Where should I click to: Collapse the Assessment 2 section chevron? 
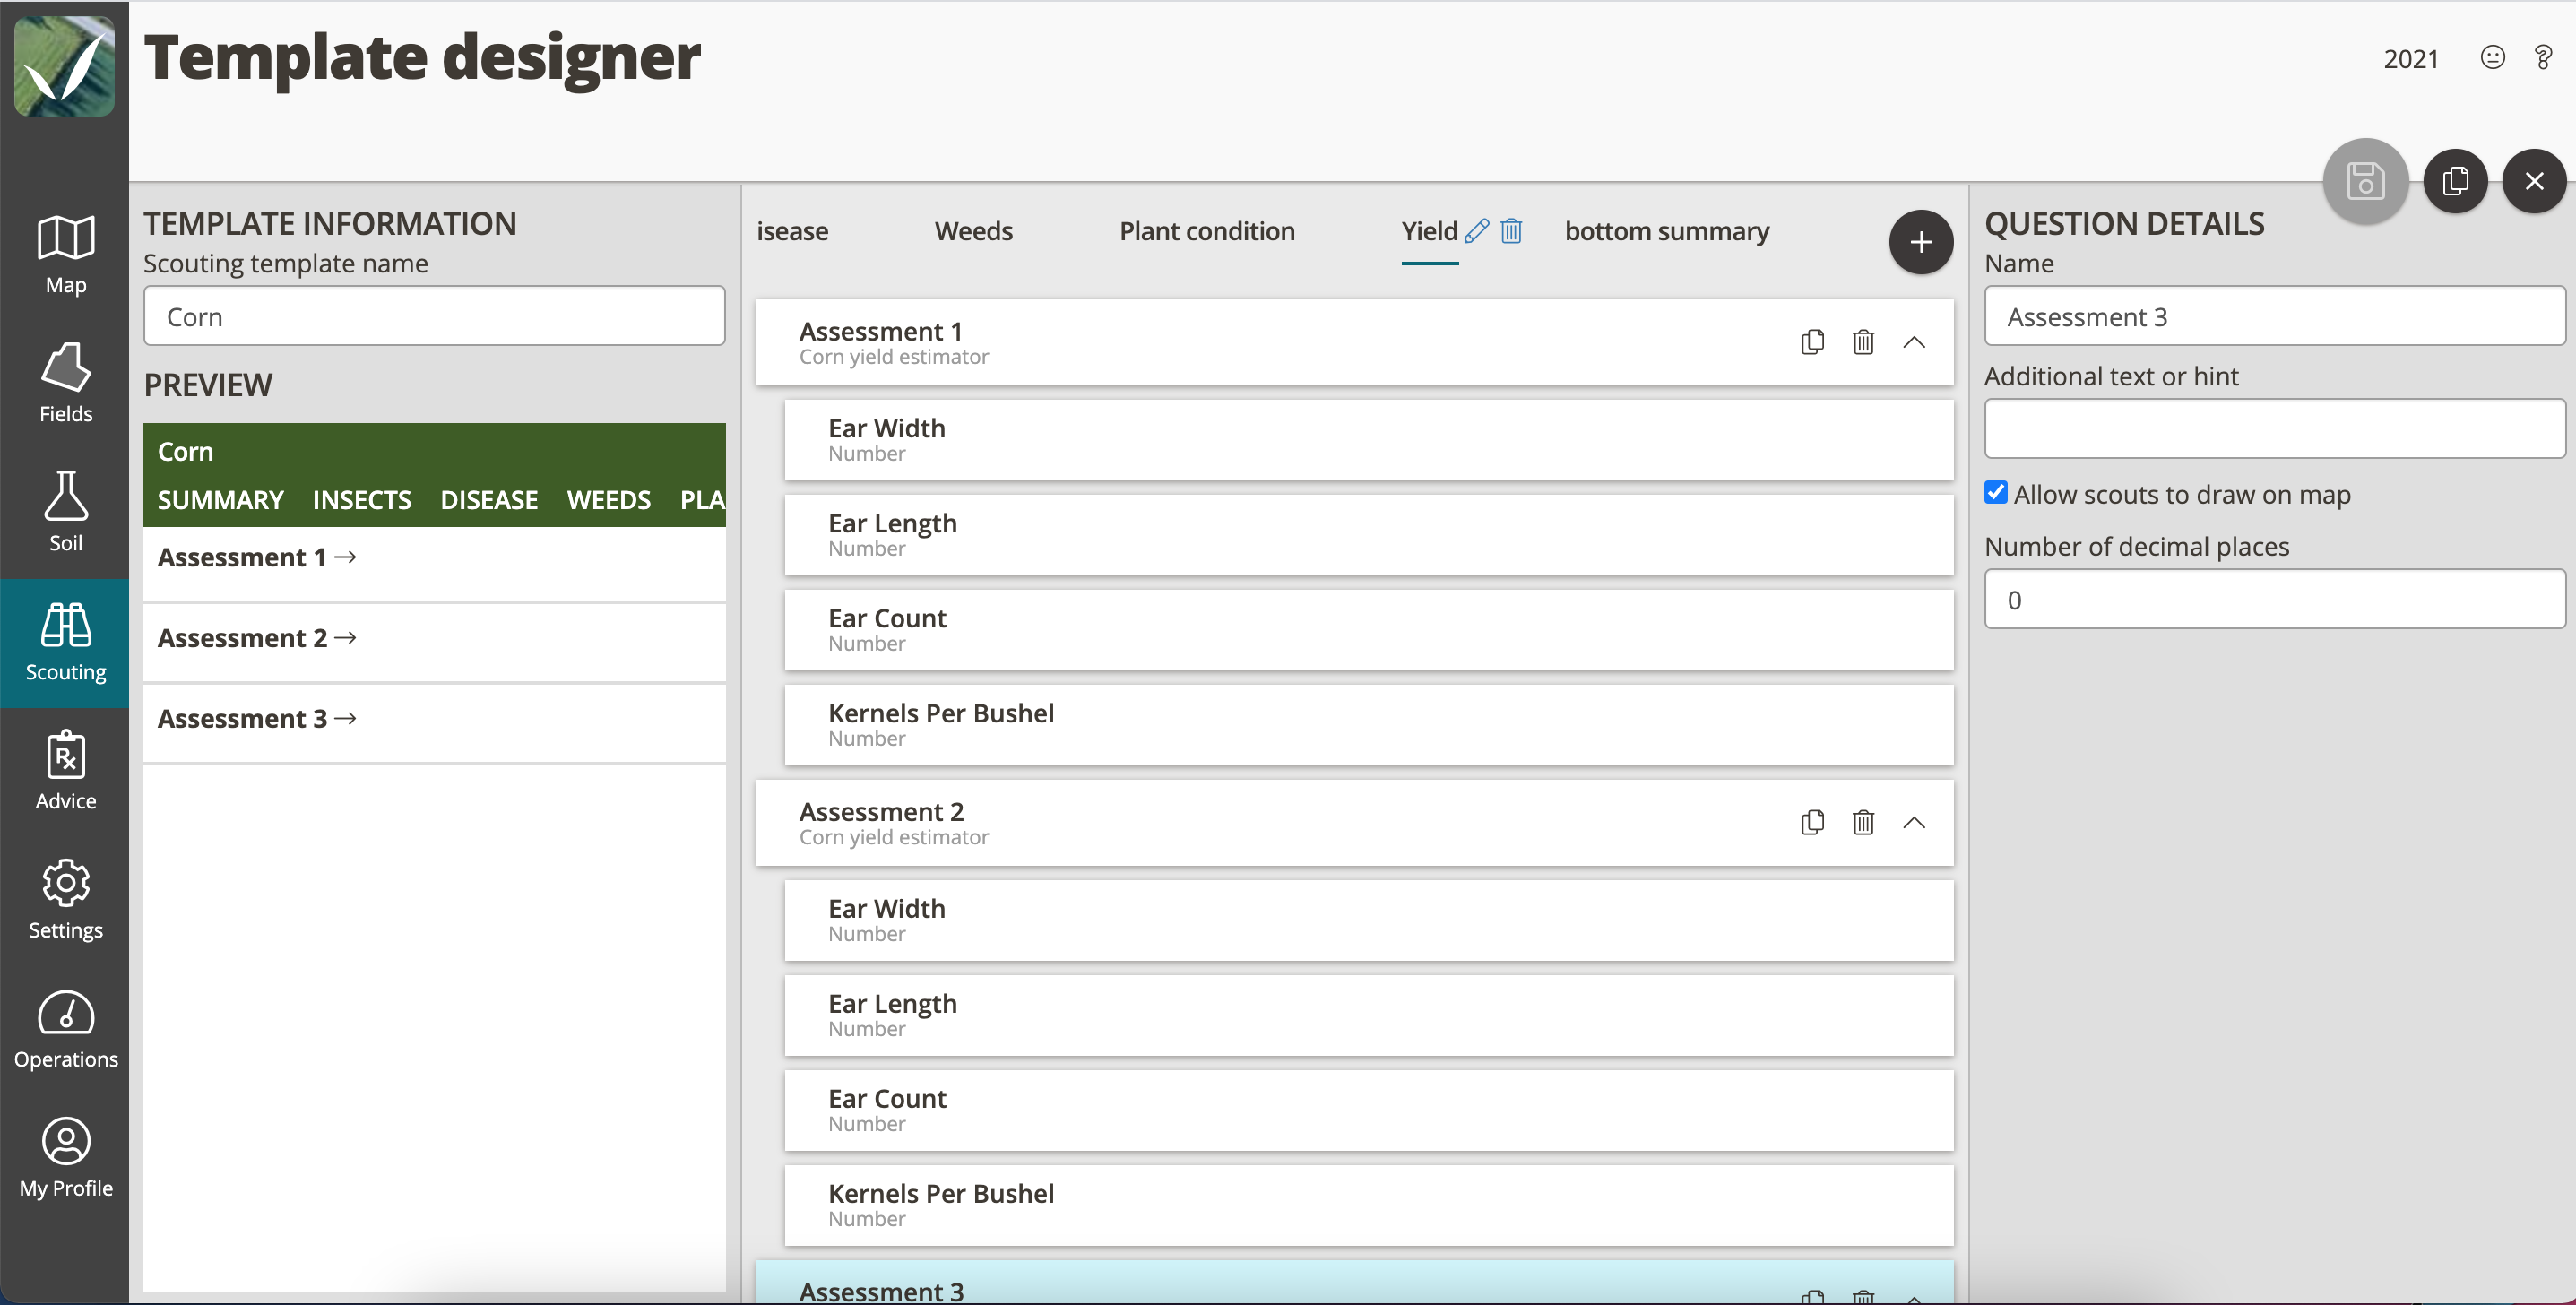pos(1913,822)
